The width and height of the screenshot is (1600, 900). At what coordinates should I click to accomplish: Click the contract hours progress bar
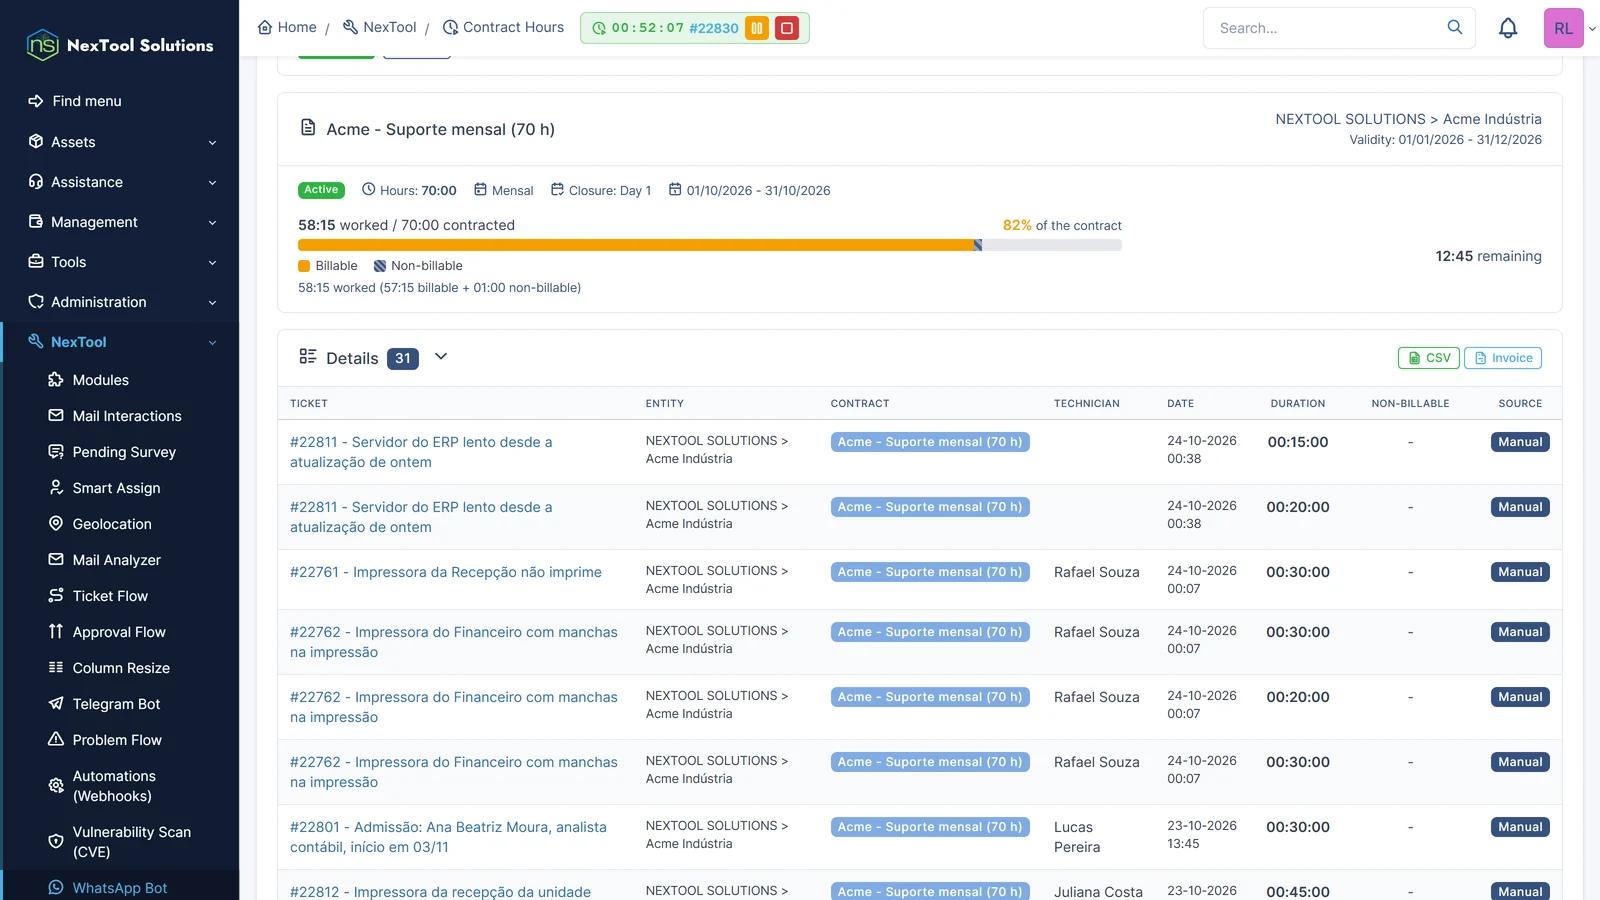pyautogui.click(x=710, y=245)
